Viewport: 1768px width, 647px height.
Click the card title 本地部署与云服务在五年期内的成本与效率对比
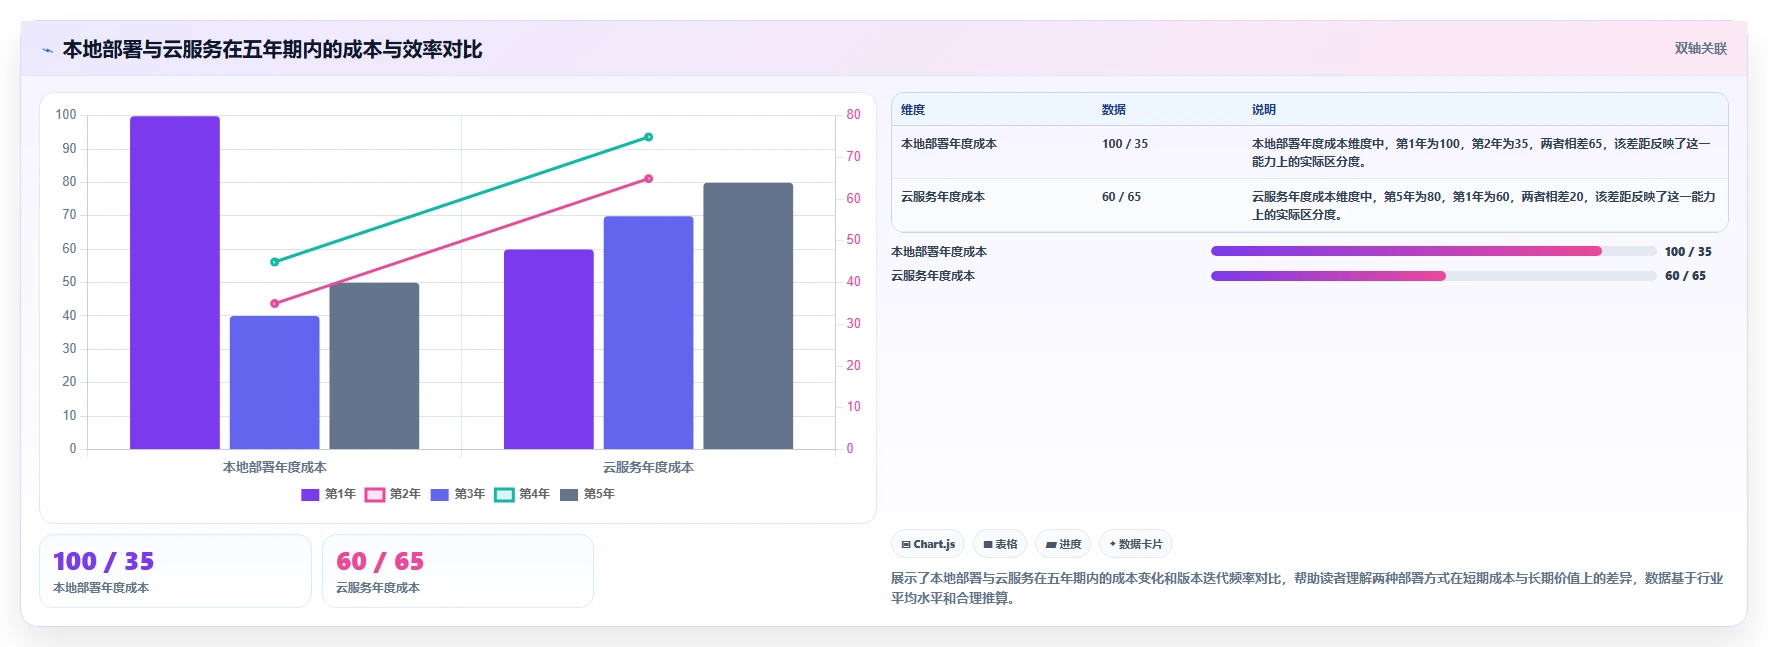tap(272, 49)
